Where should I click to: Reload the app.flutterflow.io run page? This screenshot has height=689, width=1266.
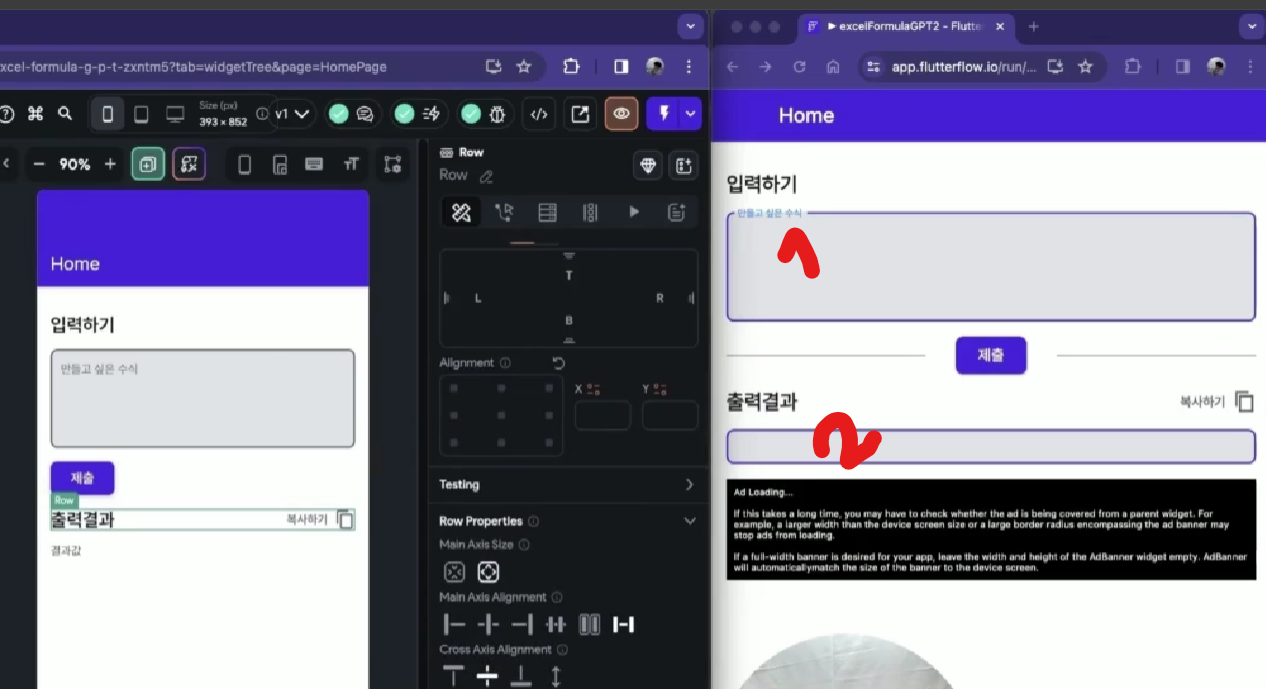coord(799,67)
